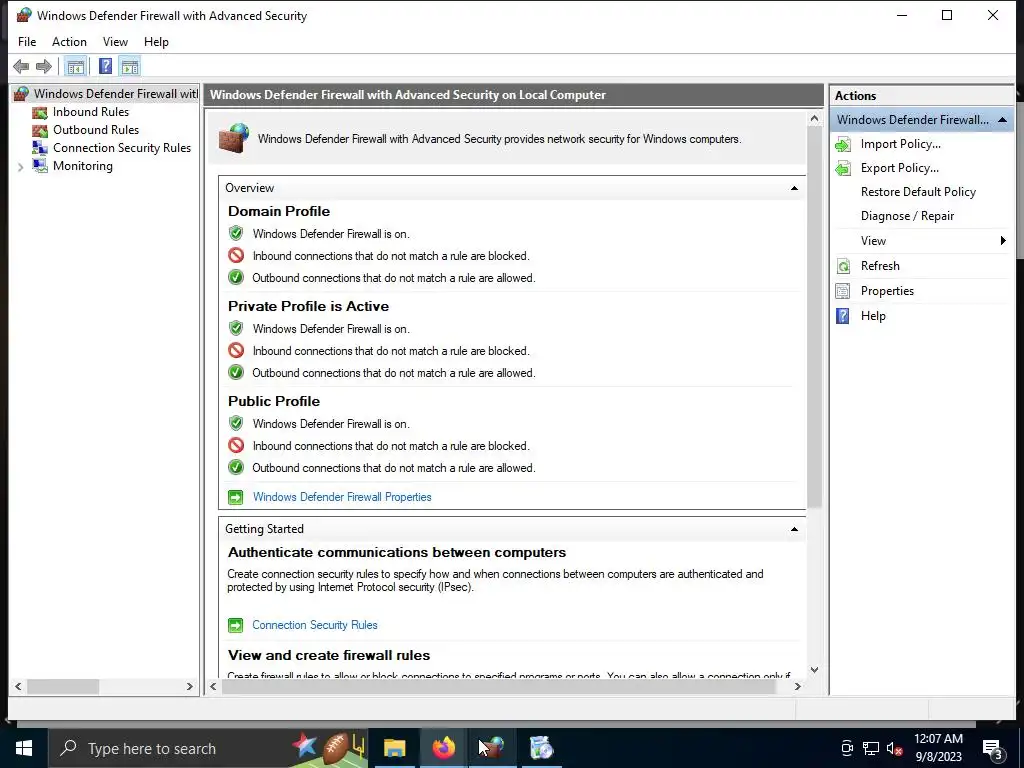Screen dimensions: 1024x768
Task: Toggle the Show/Hide Action Pane toolbar icon
Action: pos(130,66)
